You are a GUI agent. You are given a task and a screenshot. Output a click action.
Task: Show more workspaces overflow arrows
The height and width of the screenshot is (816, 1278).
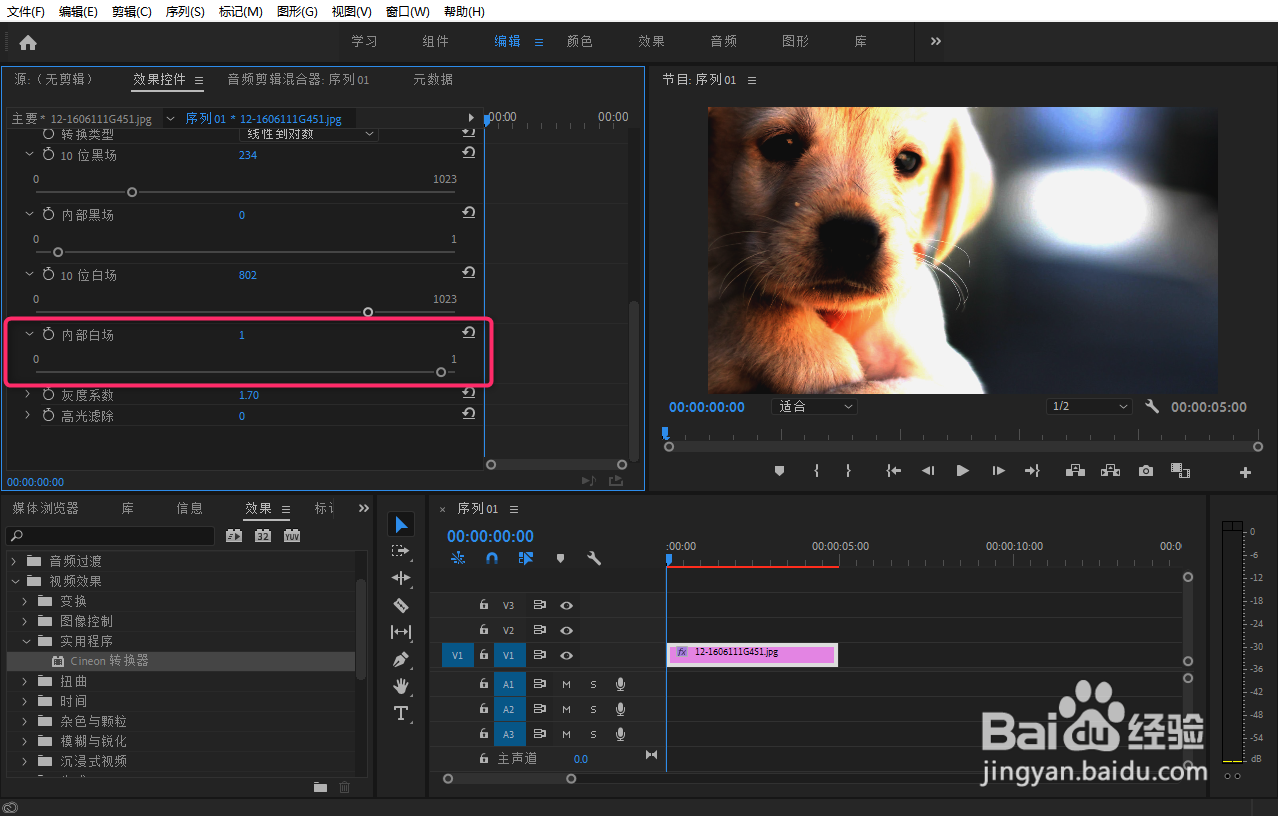936,41
